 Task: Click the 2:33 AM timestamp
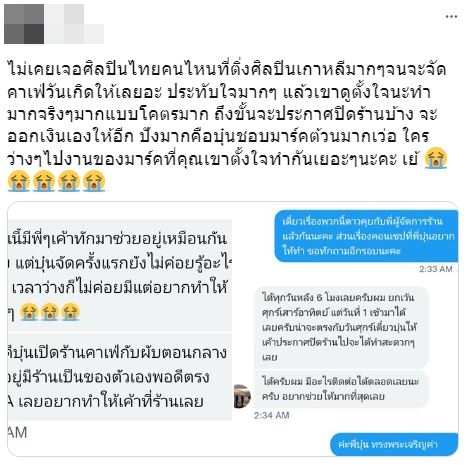[436, 269]
